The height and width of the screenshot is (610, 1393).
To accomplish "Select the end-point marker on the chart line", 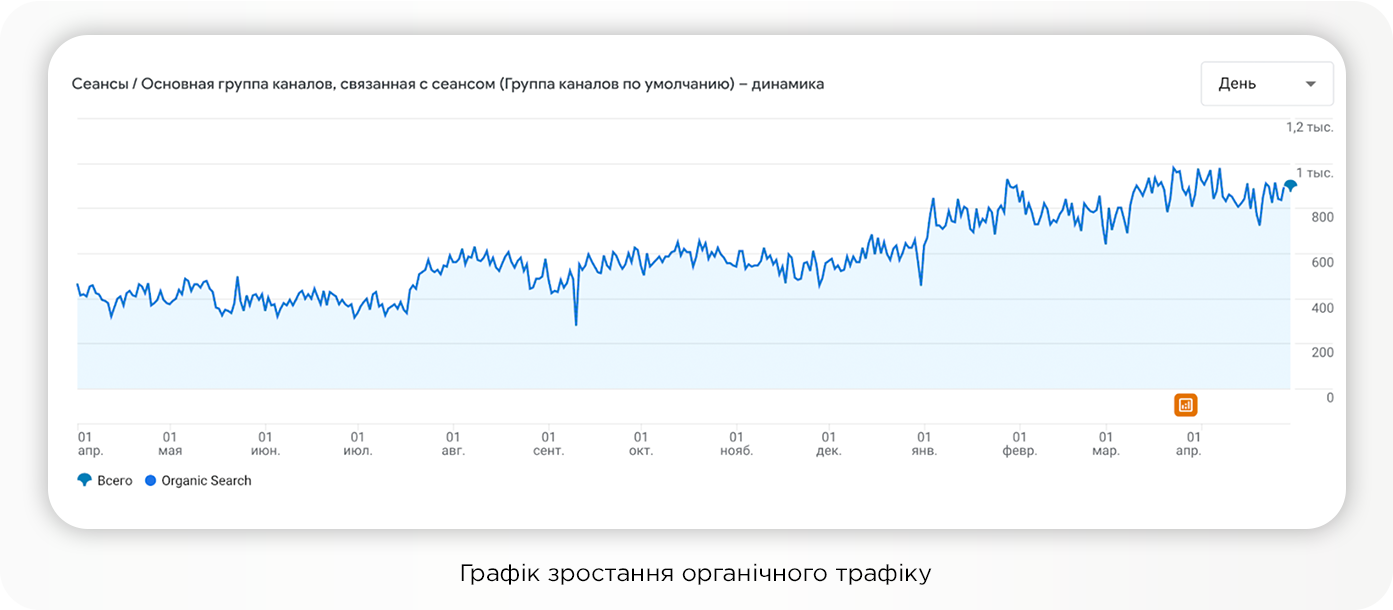I will point(1290,185).
